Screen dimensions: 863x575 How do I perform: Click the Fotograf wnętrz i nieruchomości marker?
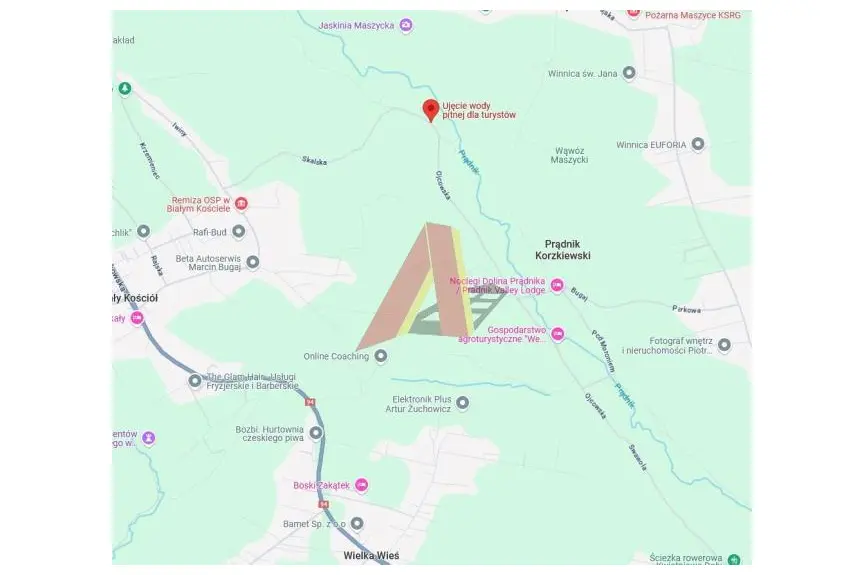[x=724, y=345]
